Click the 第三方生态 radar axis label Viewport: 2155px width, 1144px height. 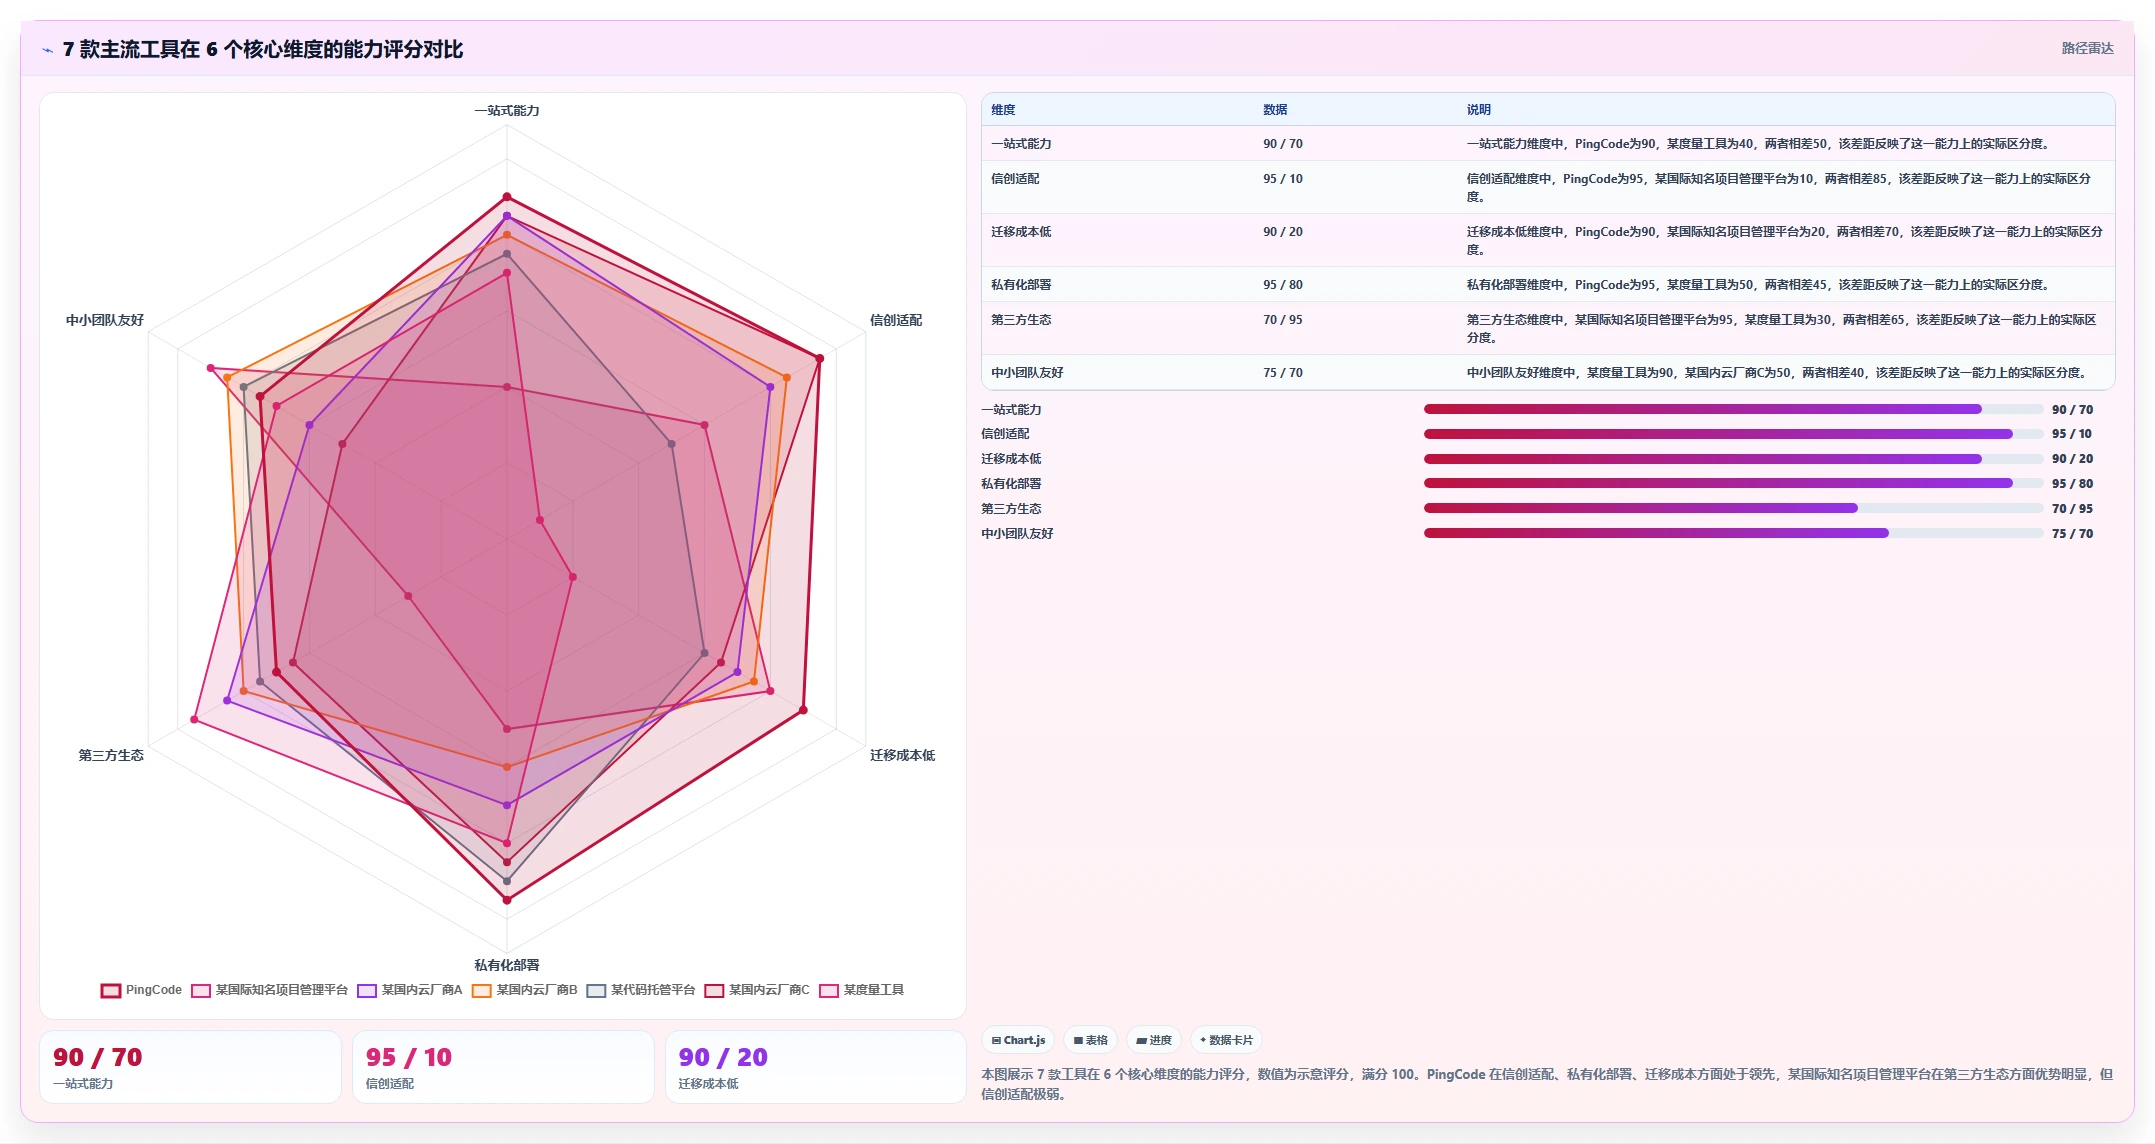tap(111, 755)
